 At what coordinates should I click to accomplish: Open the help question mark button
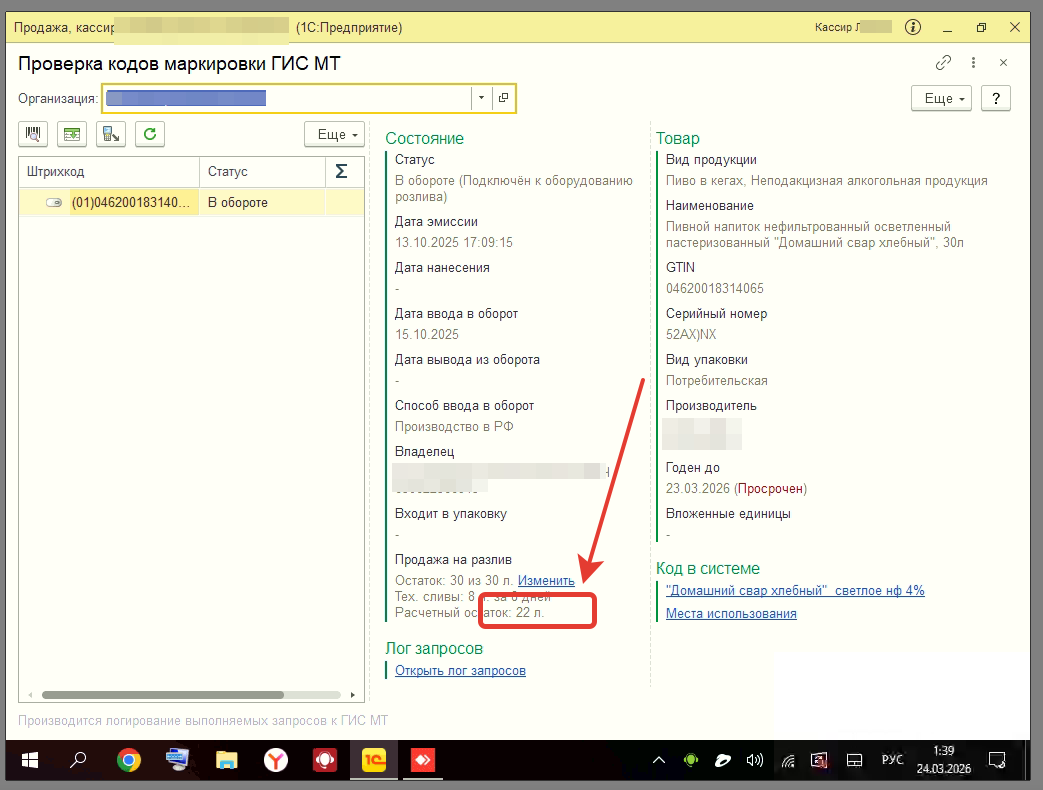(x=996, y=98)
